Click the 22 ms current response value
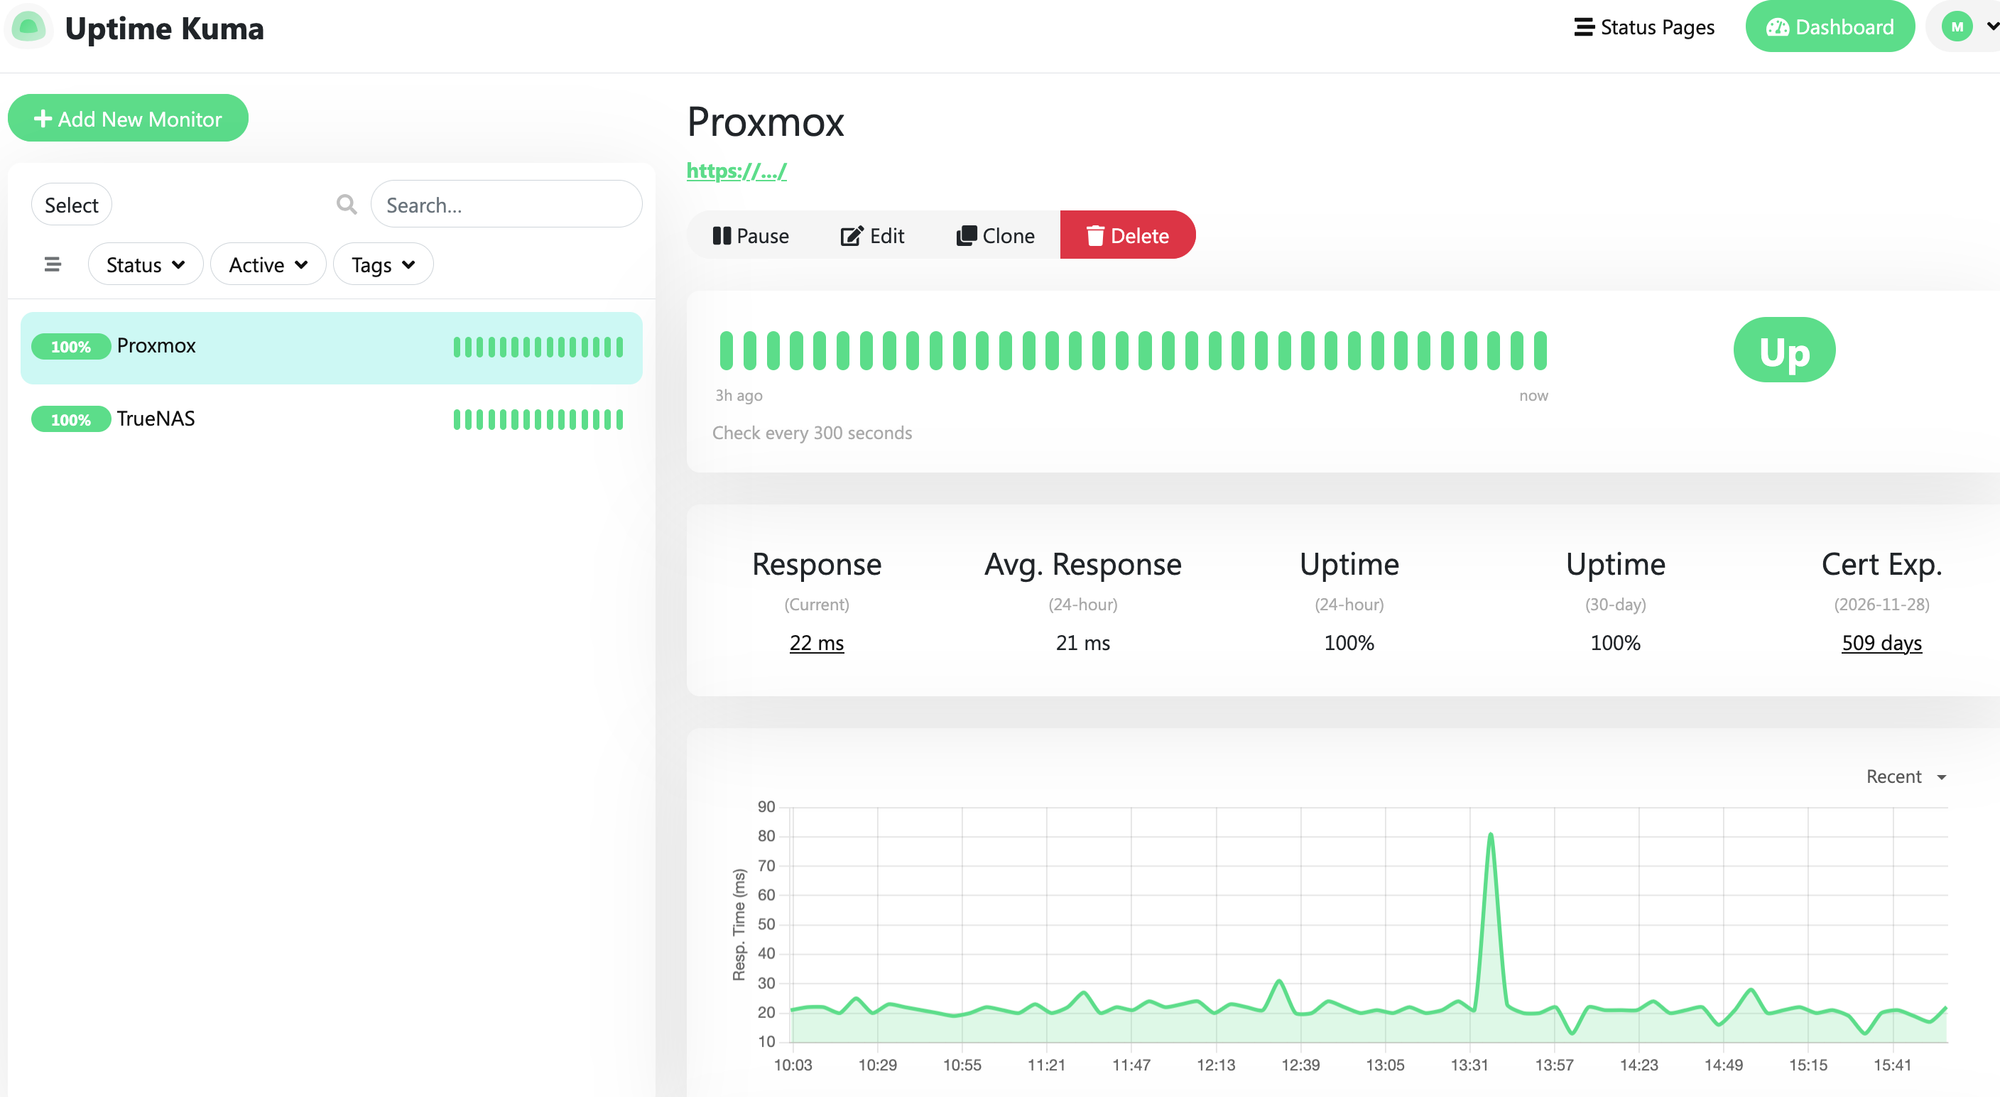This screenshot has height=1097, width=2000. click(x=816, y=643)
